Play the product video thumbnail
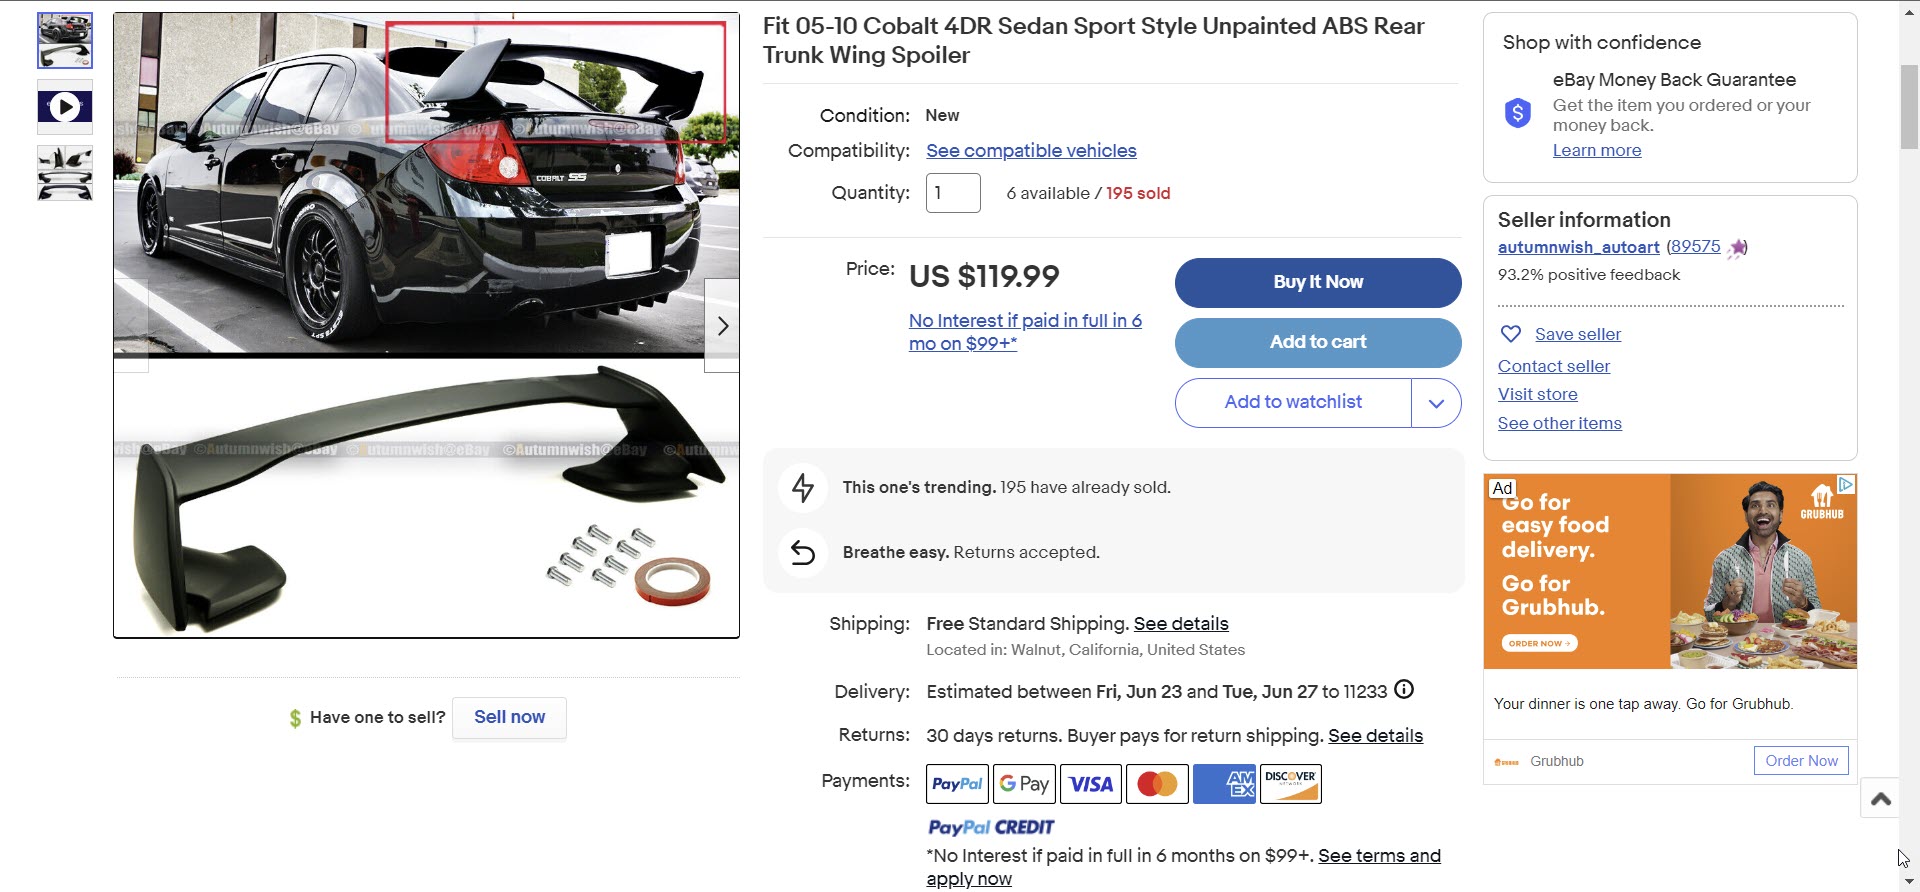Screen dimensions: 1920x892 (x=65, y=107)
